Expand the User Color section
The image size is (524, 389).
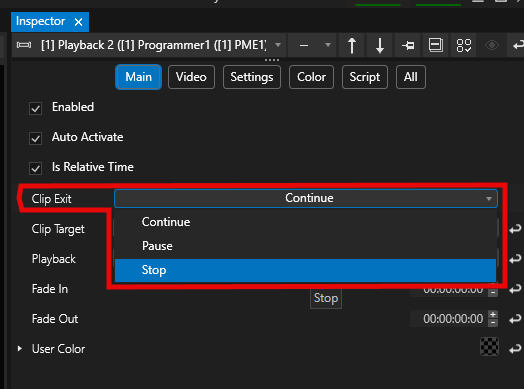pyautogui.click(x=20, y=349)
